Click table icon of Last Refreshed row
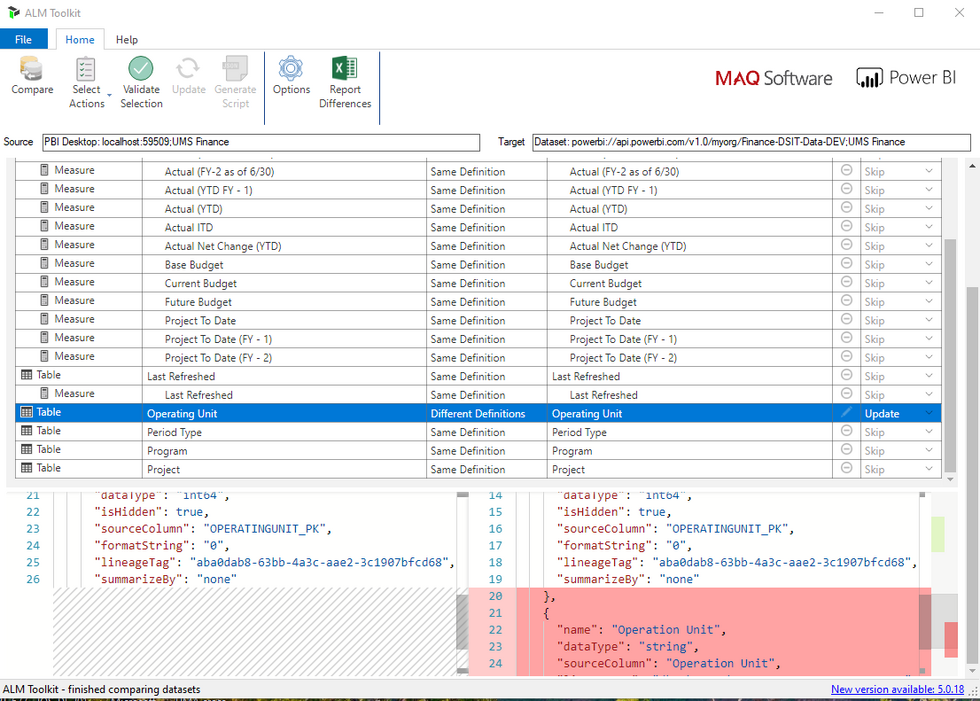Image resolution: width=980 pixels, height=701 pixels. (26, 375)
